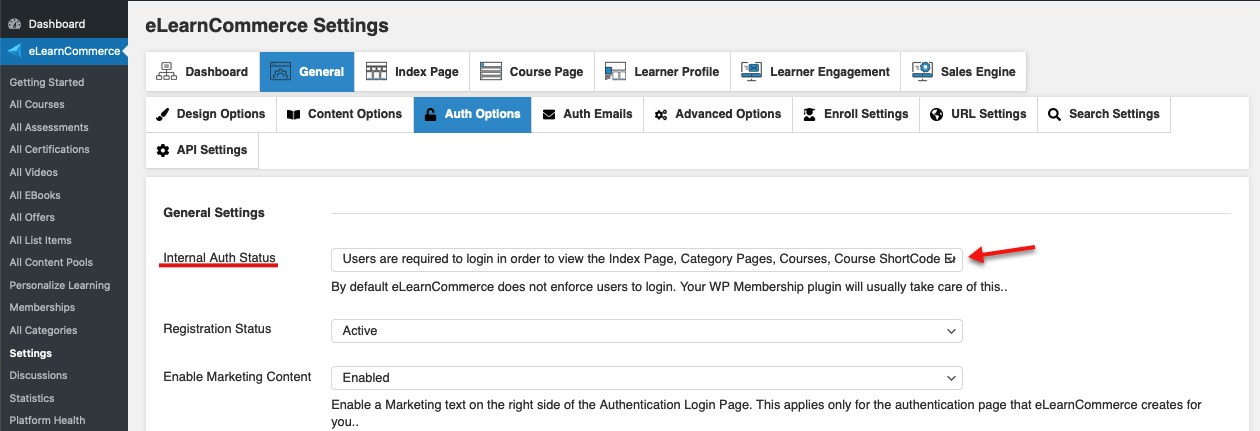
Task: Click the Enroll Settings graduate icon
Action: (x=810, y=114)
